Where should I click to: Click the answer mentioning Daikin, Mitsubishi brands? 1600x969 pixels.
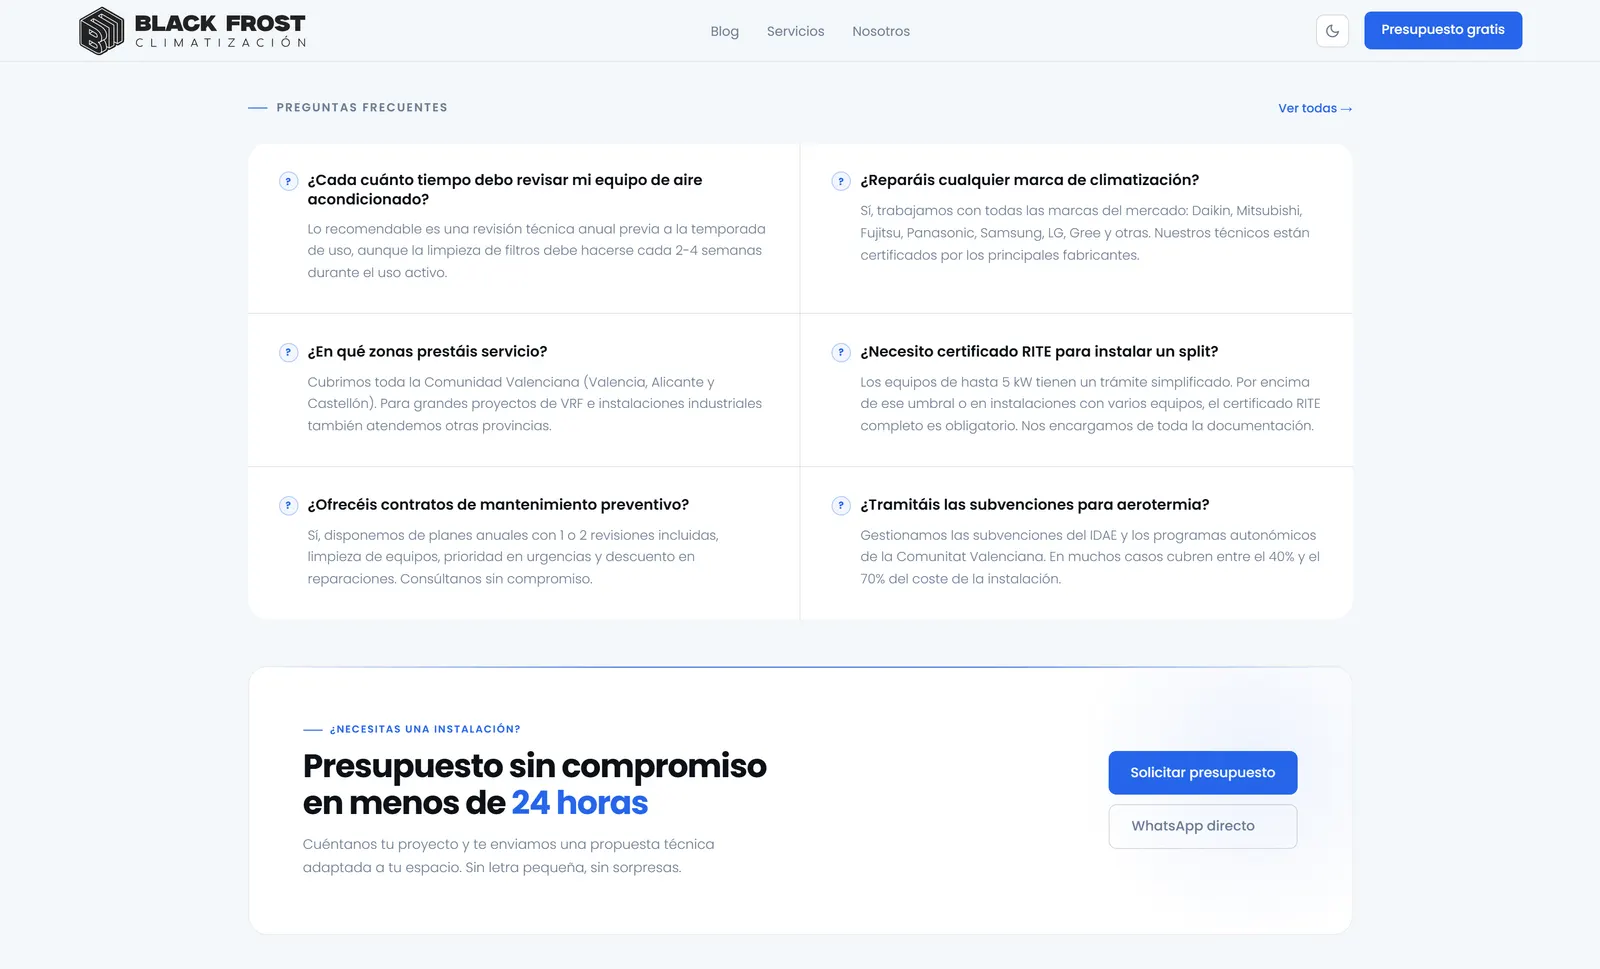[x=1085, y=233]
